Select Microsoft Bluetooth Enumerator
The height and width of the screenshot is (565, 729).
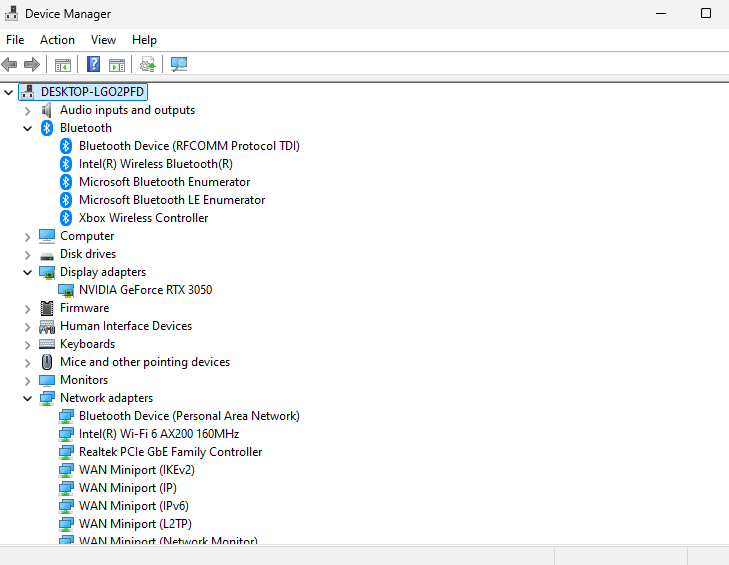coord(165,182)
